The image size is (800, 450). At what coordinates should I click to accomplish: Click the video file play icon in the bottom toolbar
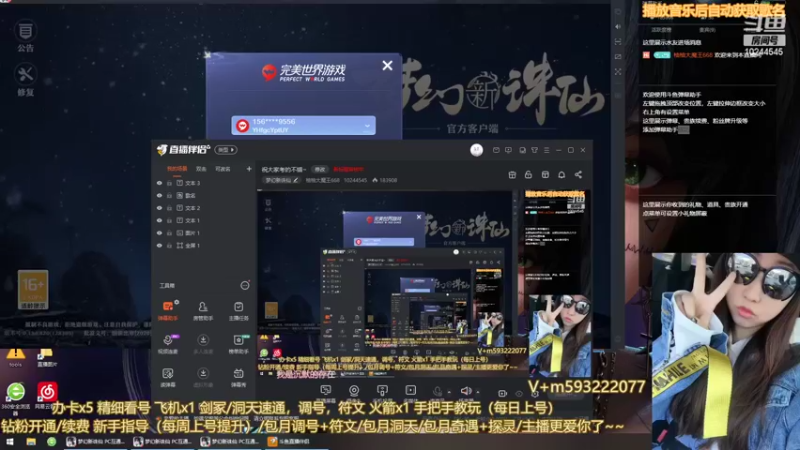point(411,392)
